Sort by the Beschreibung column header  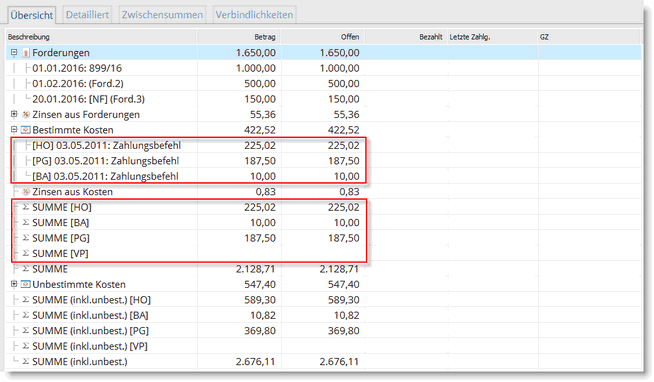(102, 37)
